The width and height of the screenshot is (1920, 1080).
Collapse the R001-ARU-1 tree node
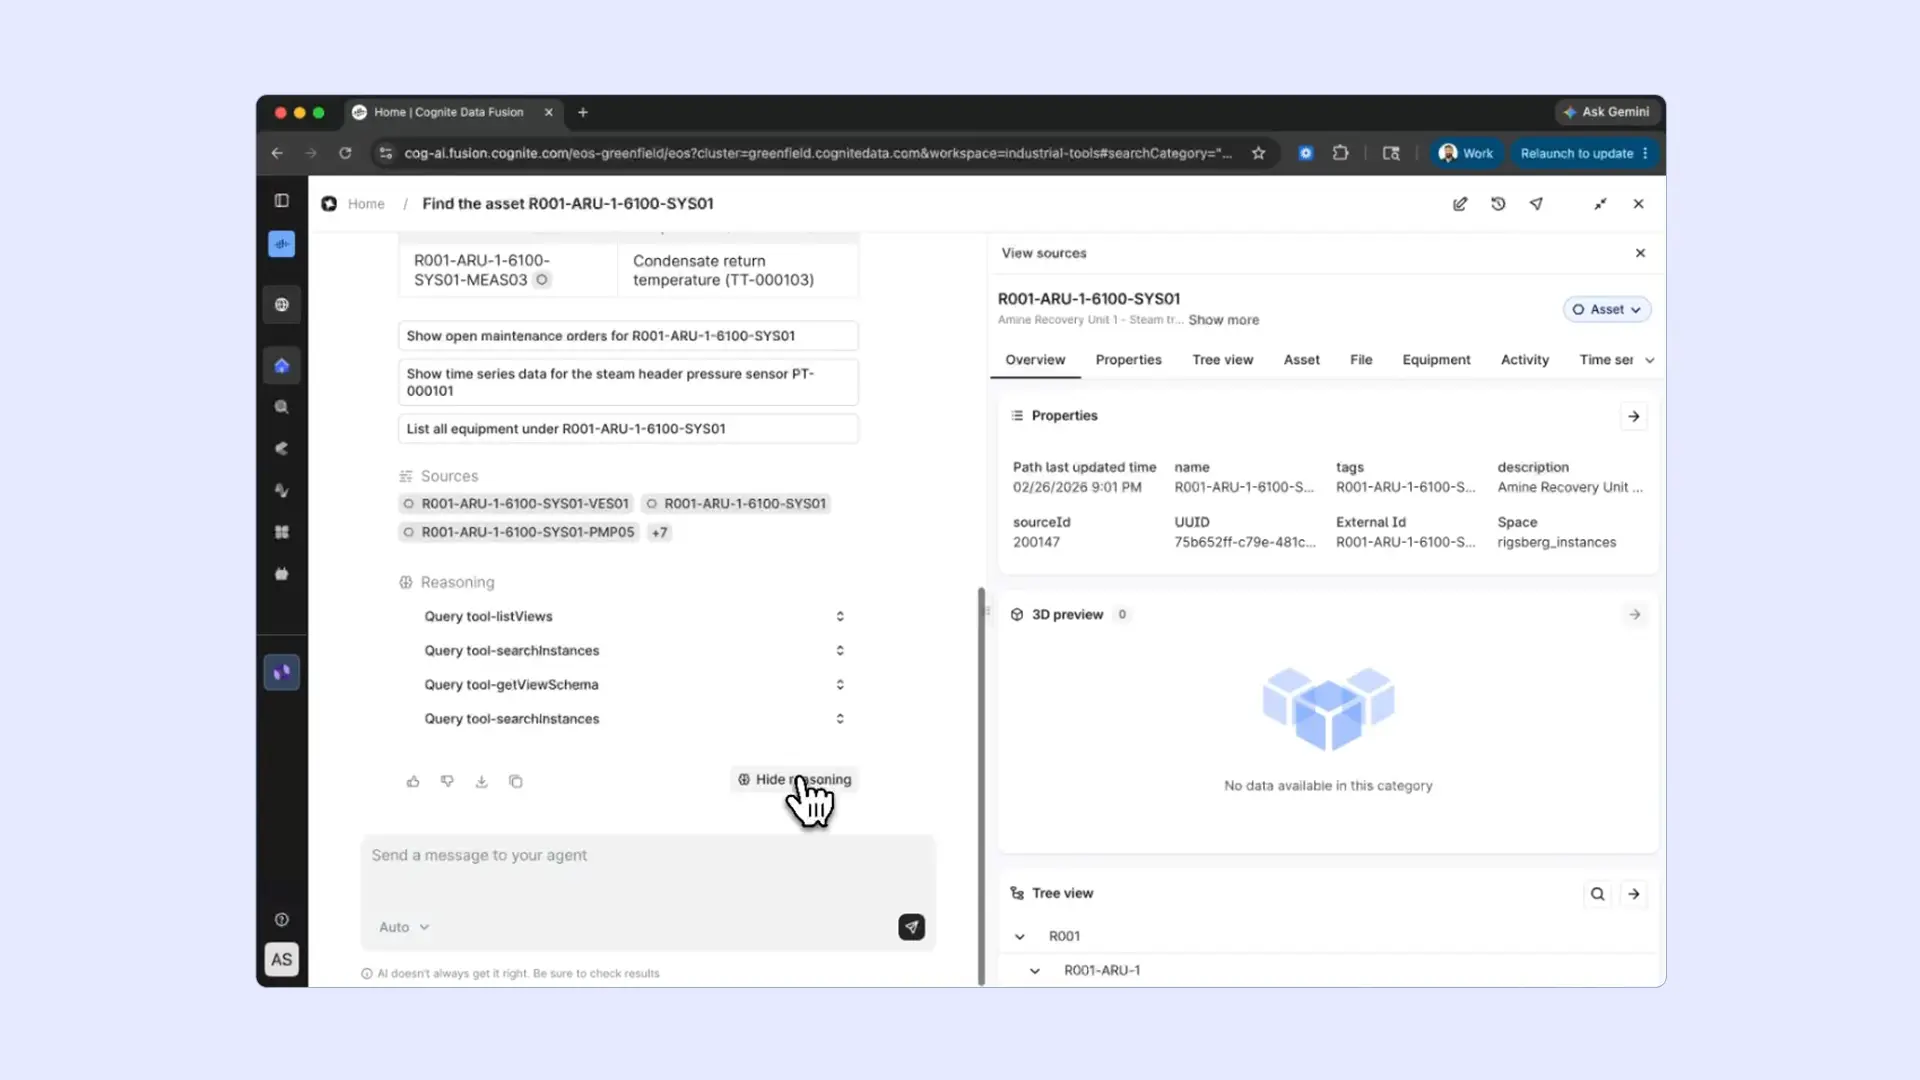click(x=1035, y=971)
